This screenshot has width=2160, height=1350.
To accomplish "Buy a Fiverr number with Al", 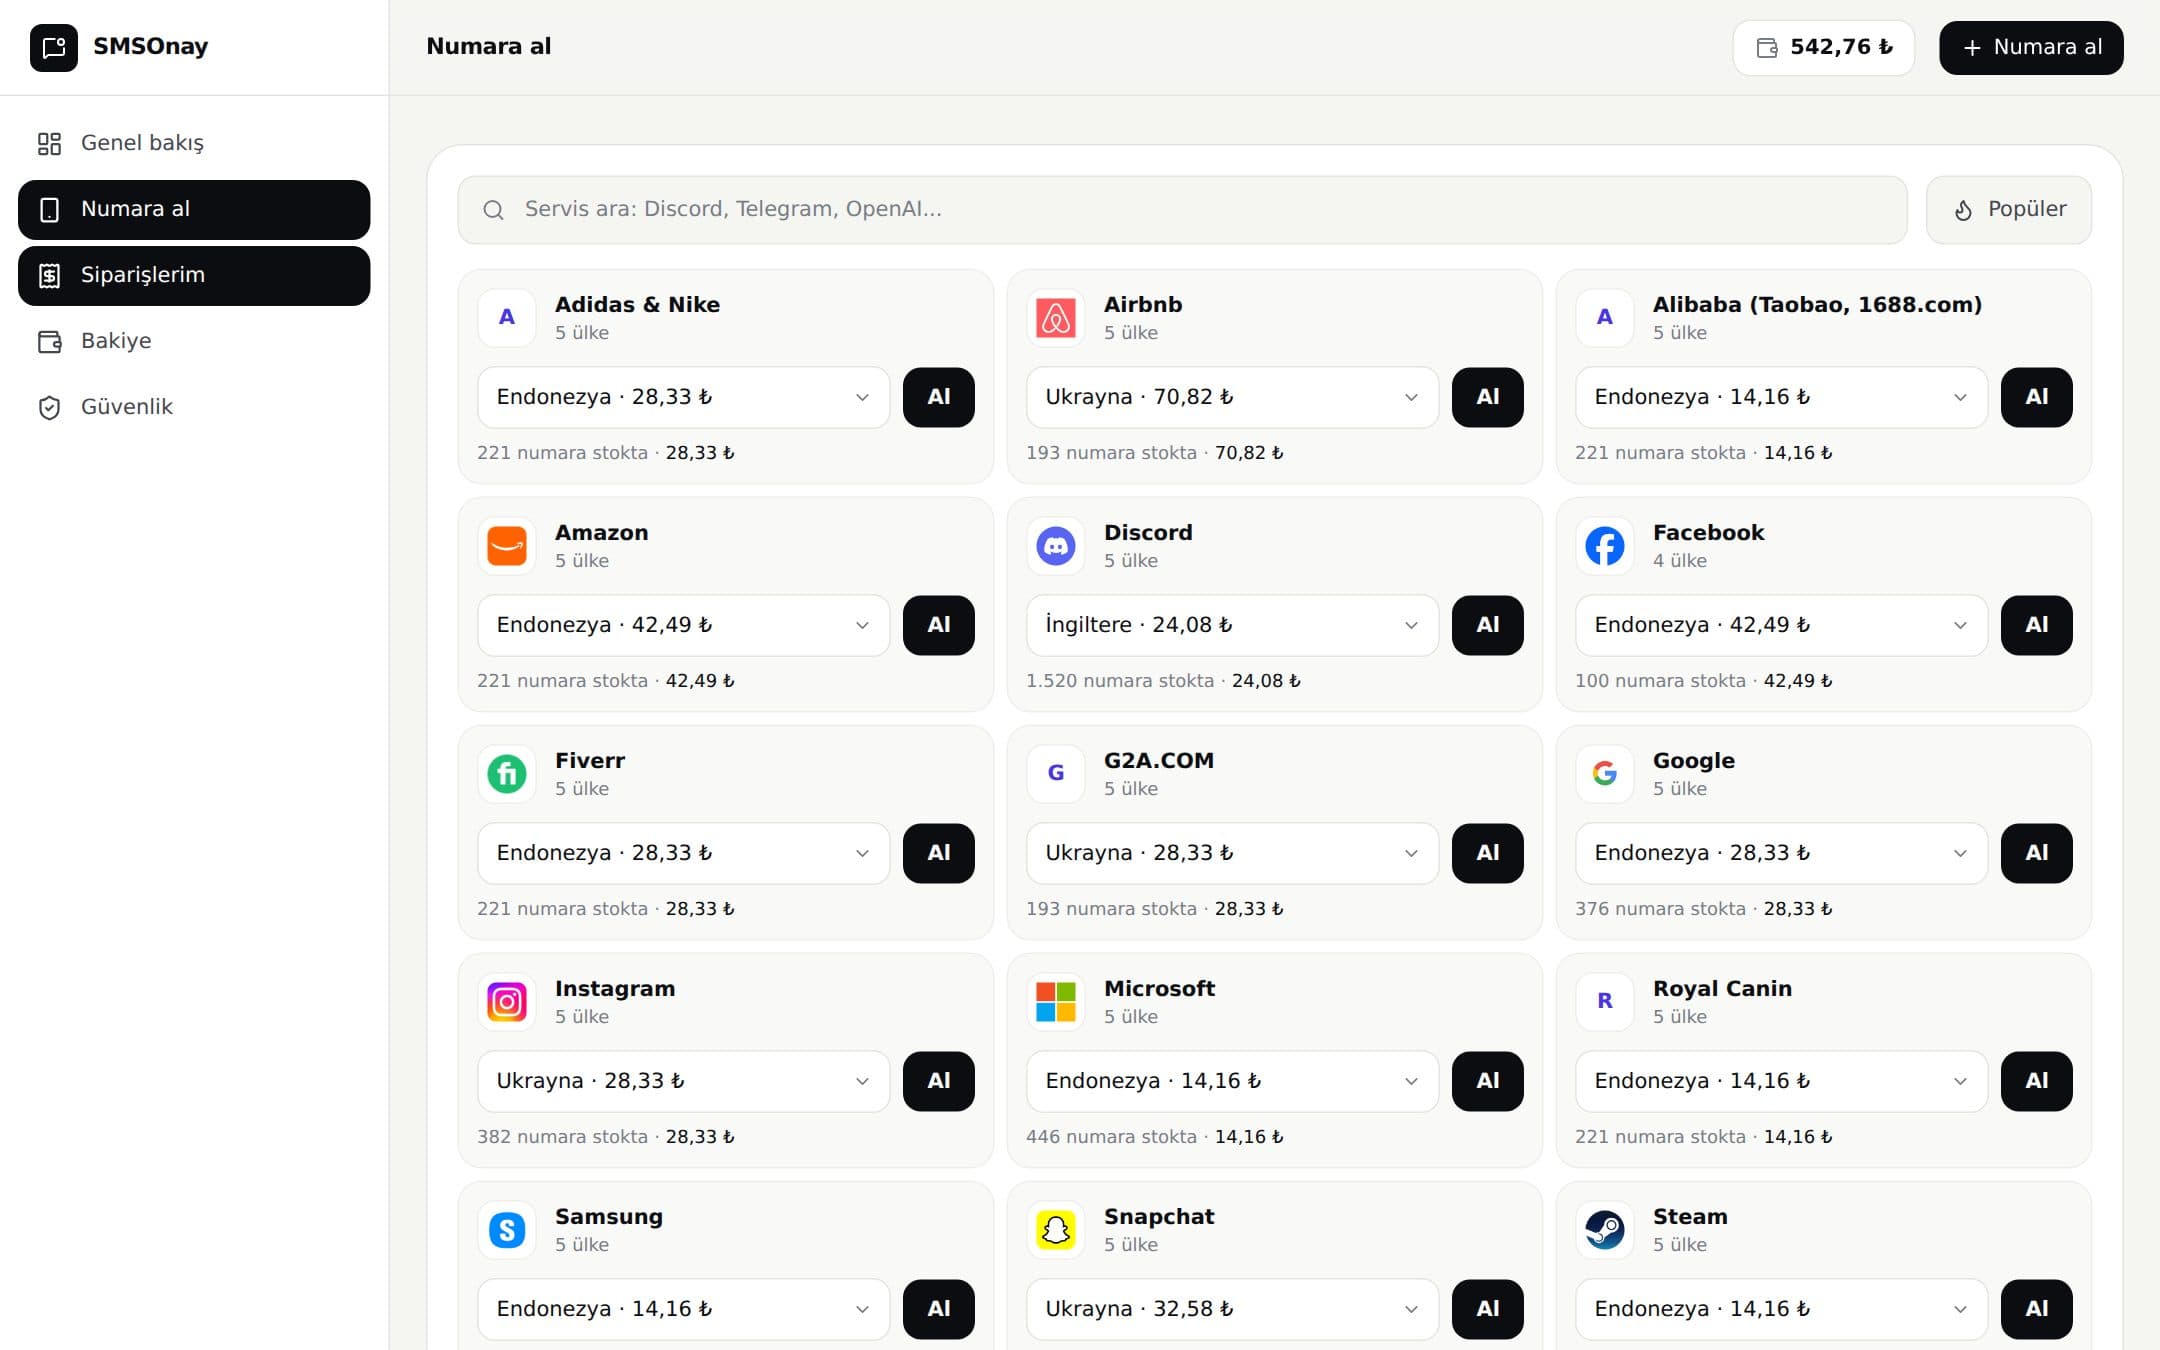I will pos(939,853).
